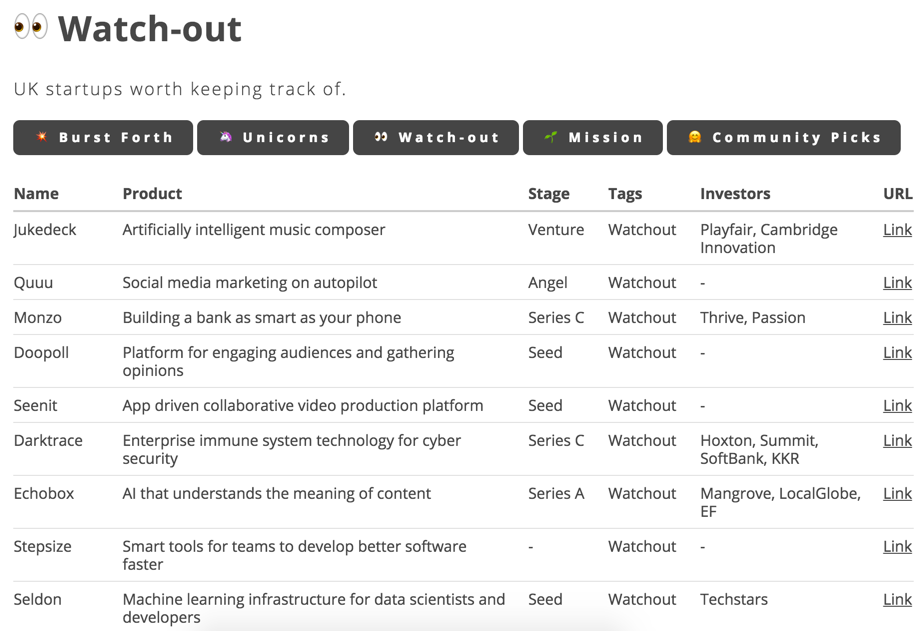Click the explosion icon on Burst Forth
The image size is (921, 631).
coord(42,137)
